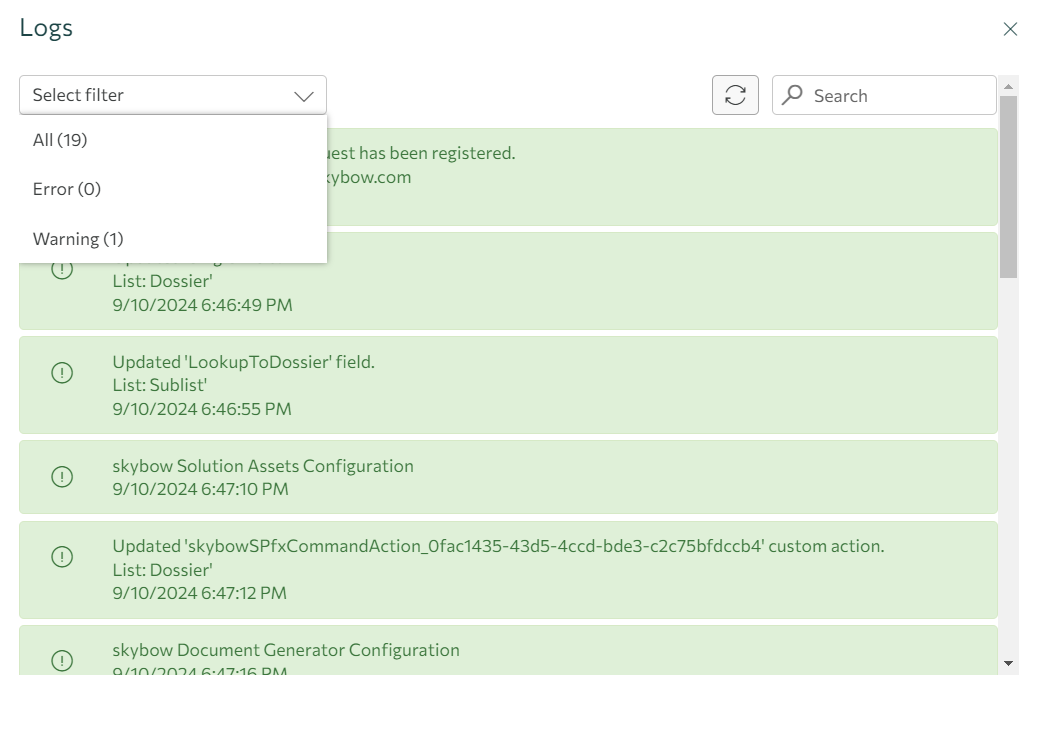Click info icon next to Document Generator Configuration

click(x=62, y=660)
